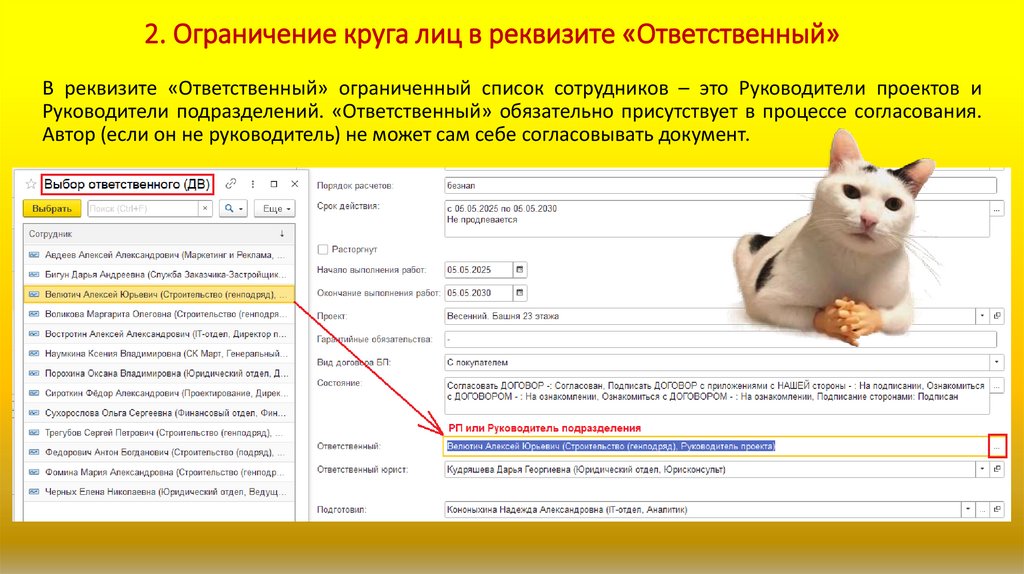Click the row icon next to Черных Елена Николаевна
Image resolution: width=1024 pixels, height=574 pixels.
click(34, 492)
